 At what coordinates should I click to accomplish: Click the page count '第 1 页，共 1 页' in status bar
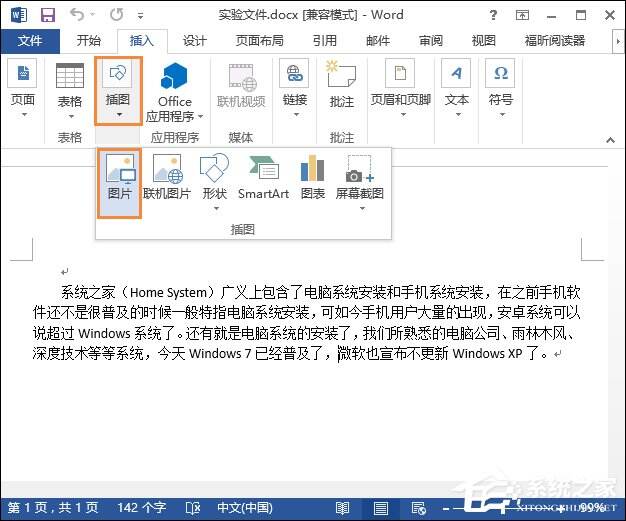click(x=53, y=508)
